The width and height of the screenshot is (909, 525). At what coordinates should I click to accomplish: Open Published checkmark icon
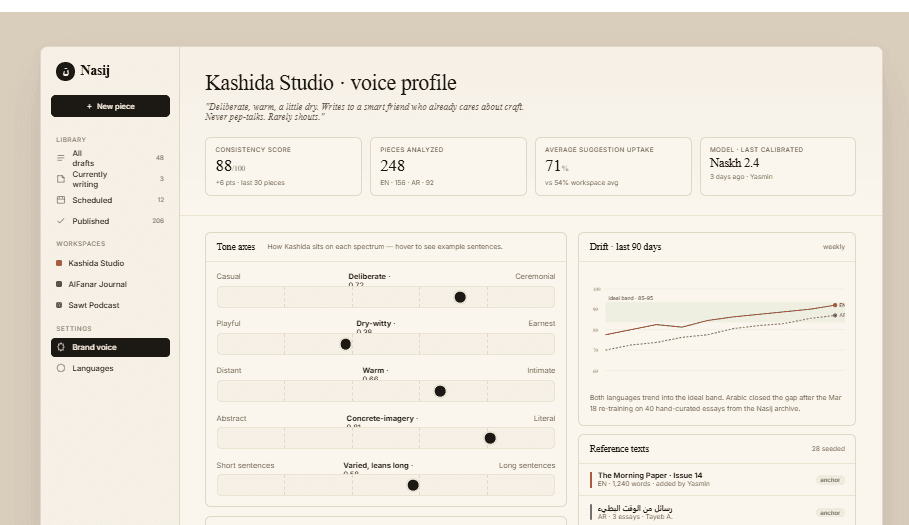pos(60,221)
